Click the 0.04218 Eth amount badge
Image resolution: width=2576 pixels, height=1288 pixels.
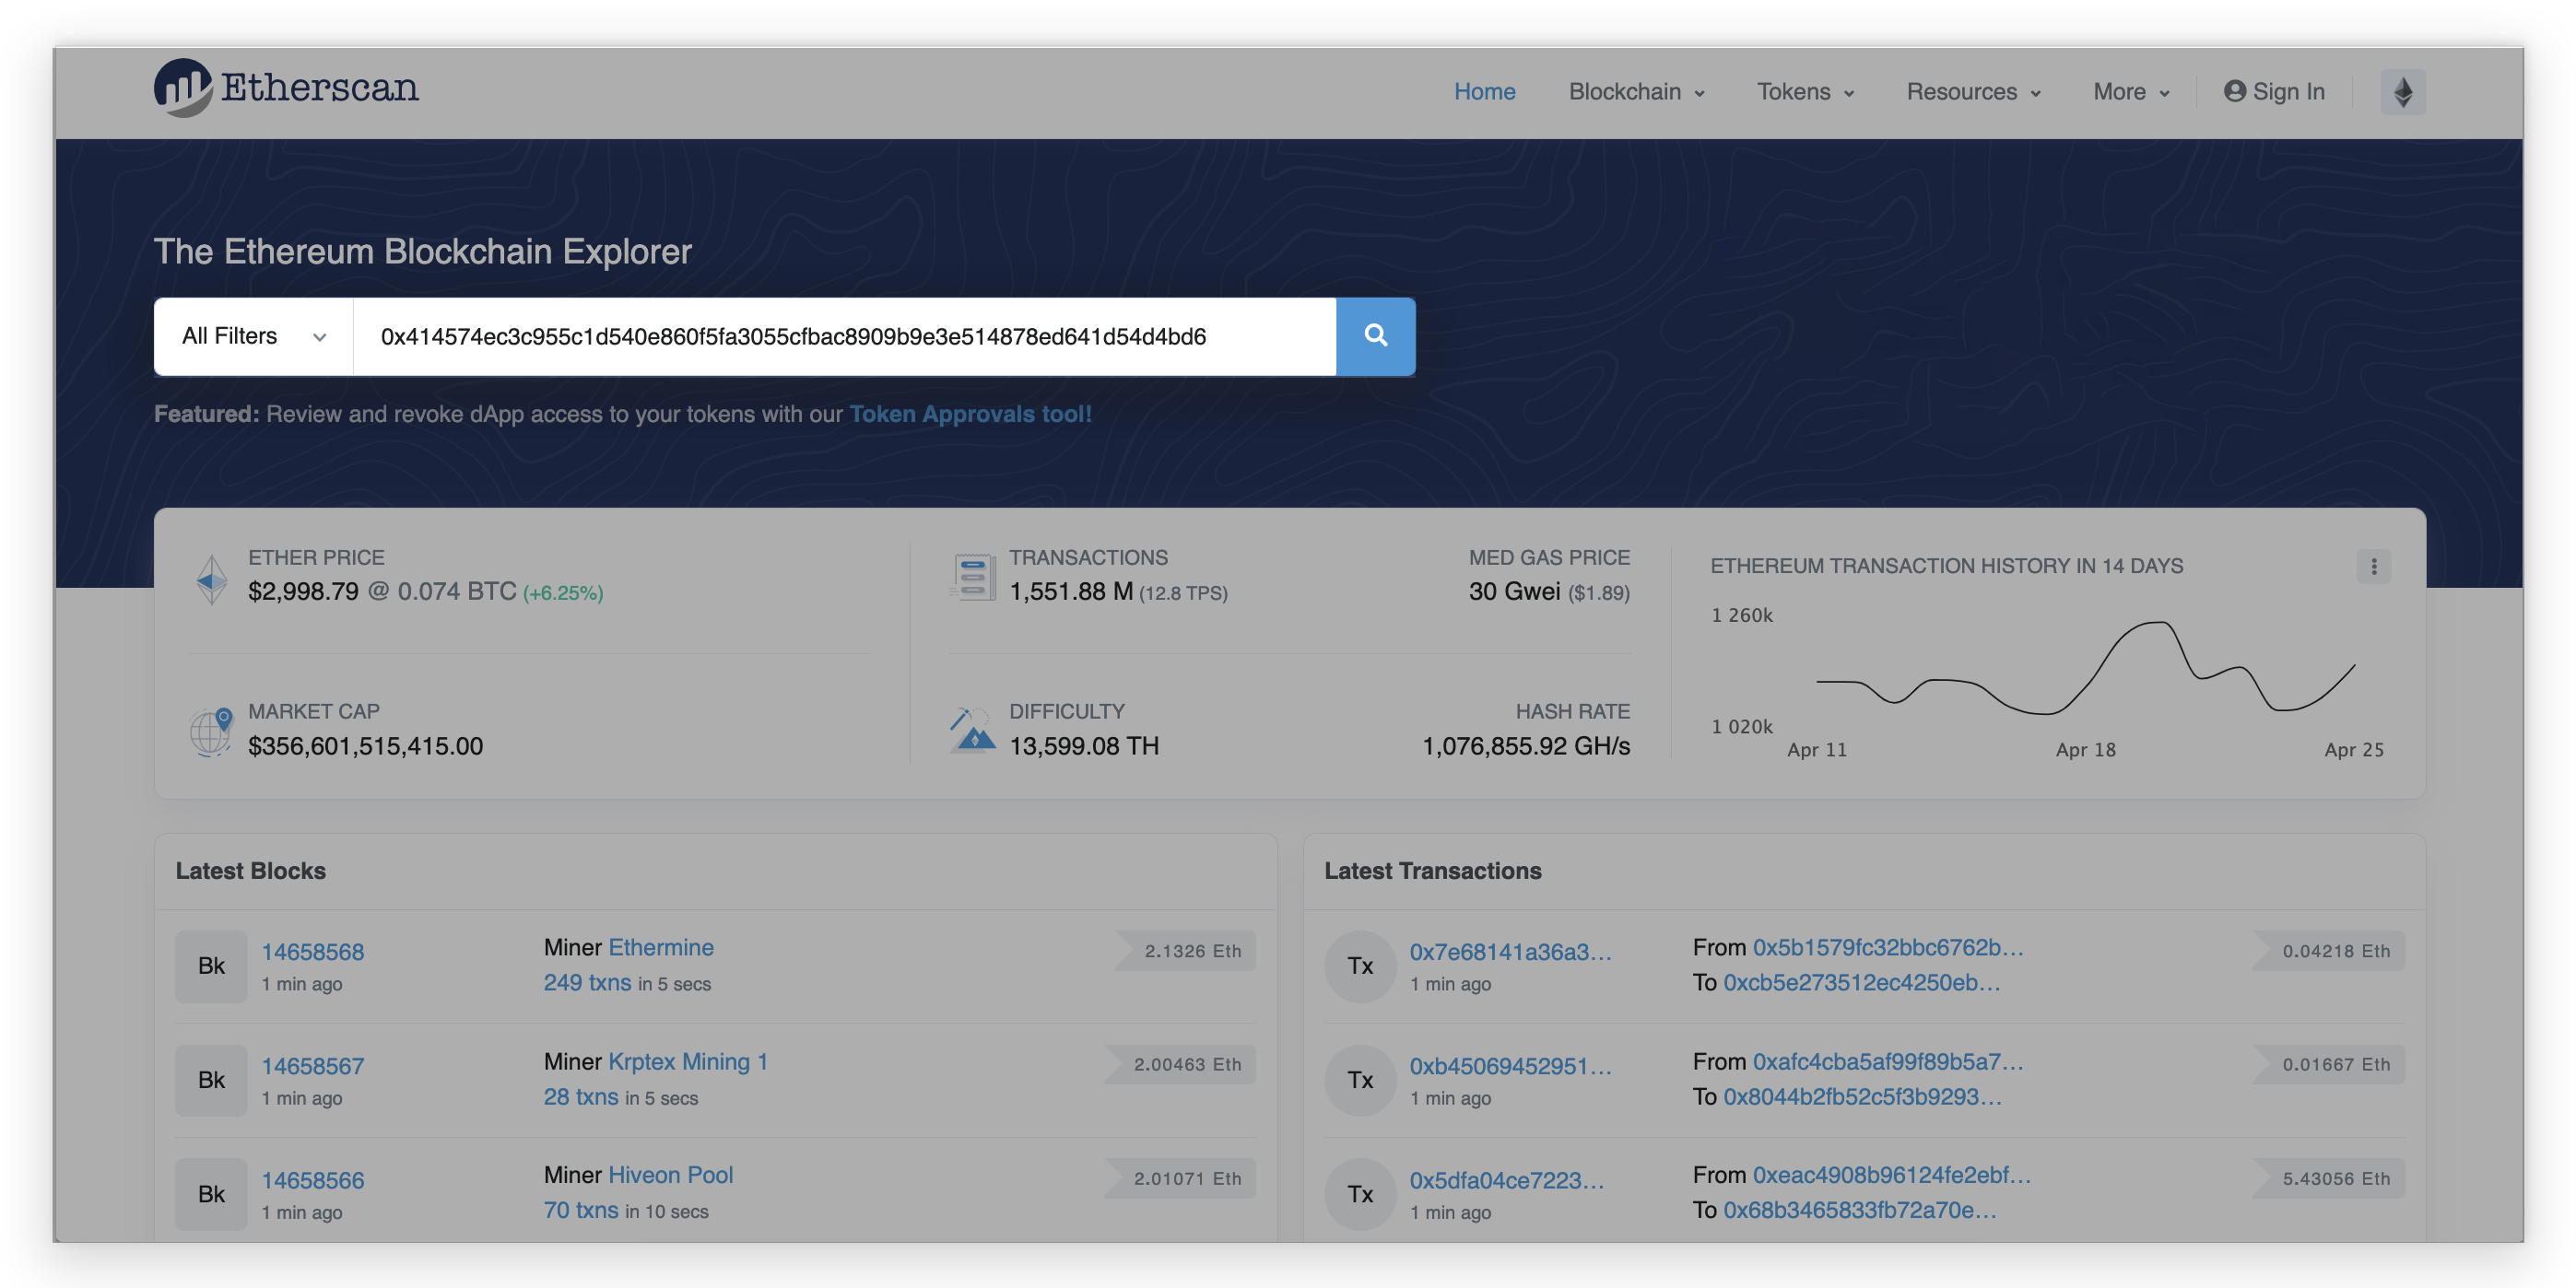coord(2329,950)
